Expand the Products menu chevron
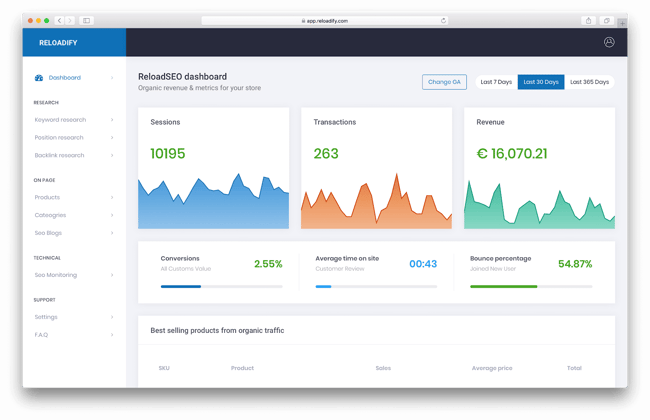The width and height of the screenshot is (650, 420). 112,198
